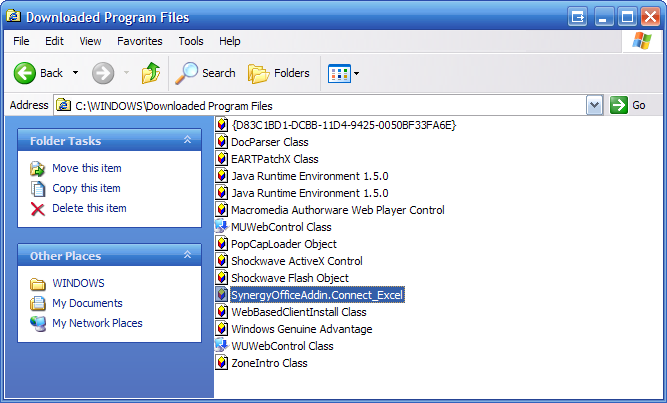Go to the WINDOWS folder link
Viewport: 667px width, 403px height.
[x=78, y=283]
